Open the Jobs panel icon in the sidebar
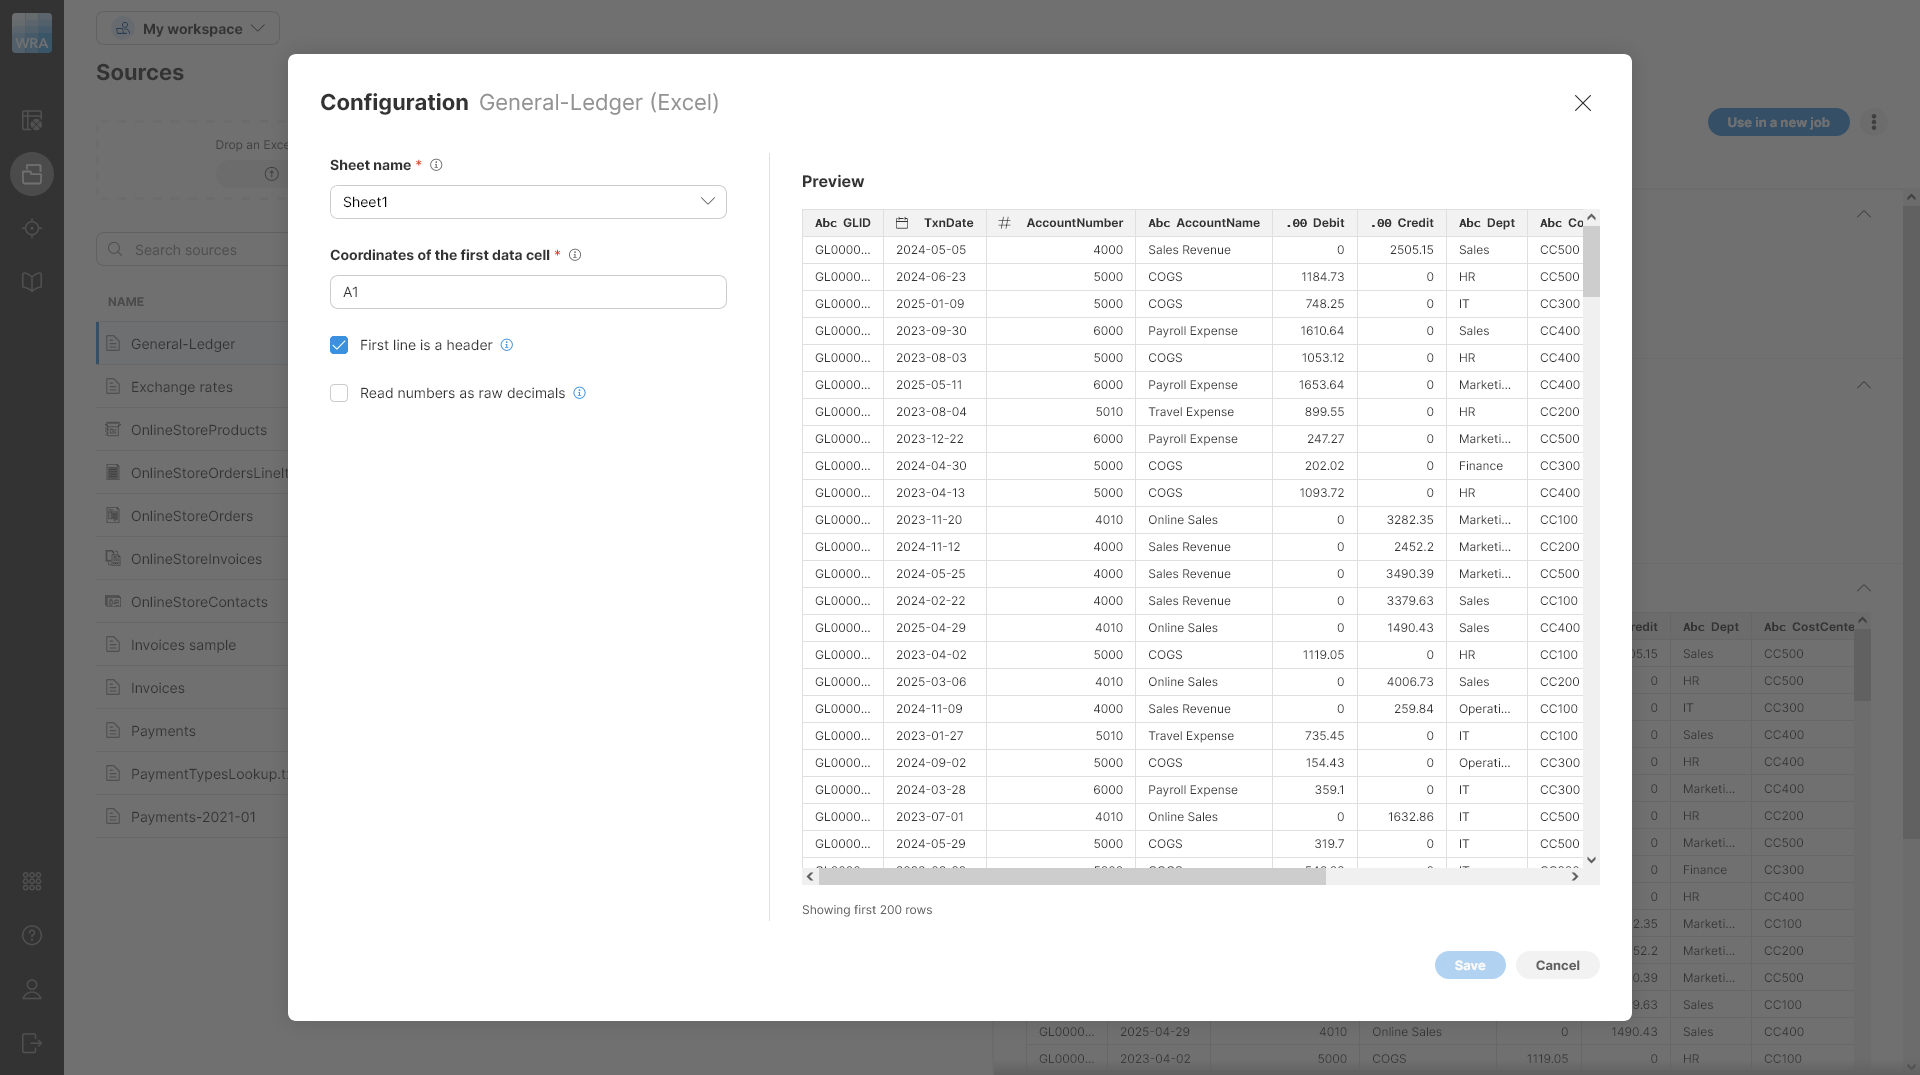The height and width of the screenshot is (1075, 1920). pyautogui.click(x=32, y=120)
